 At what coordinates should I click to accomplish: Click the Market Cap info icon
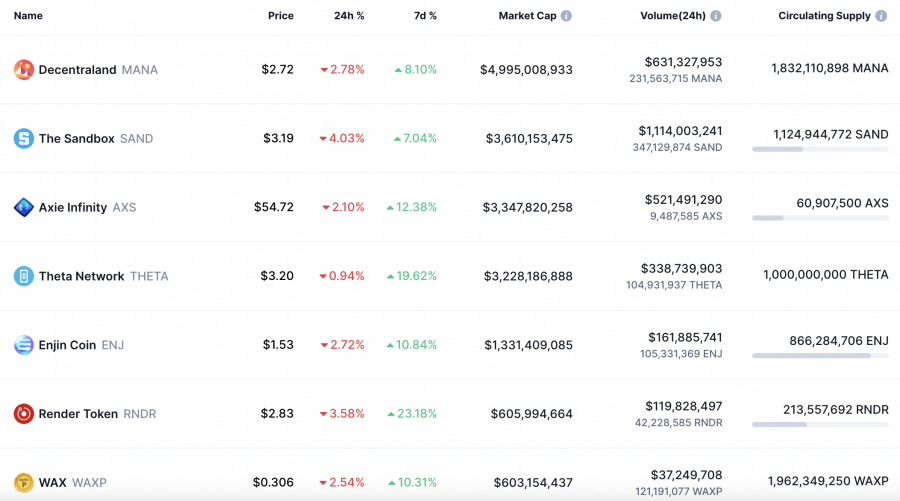point(566,16)
